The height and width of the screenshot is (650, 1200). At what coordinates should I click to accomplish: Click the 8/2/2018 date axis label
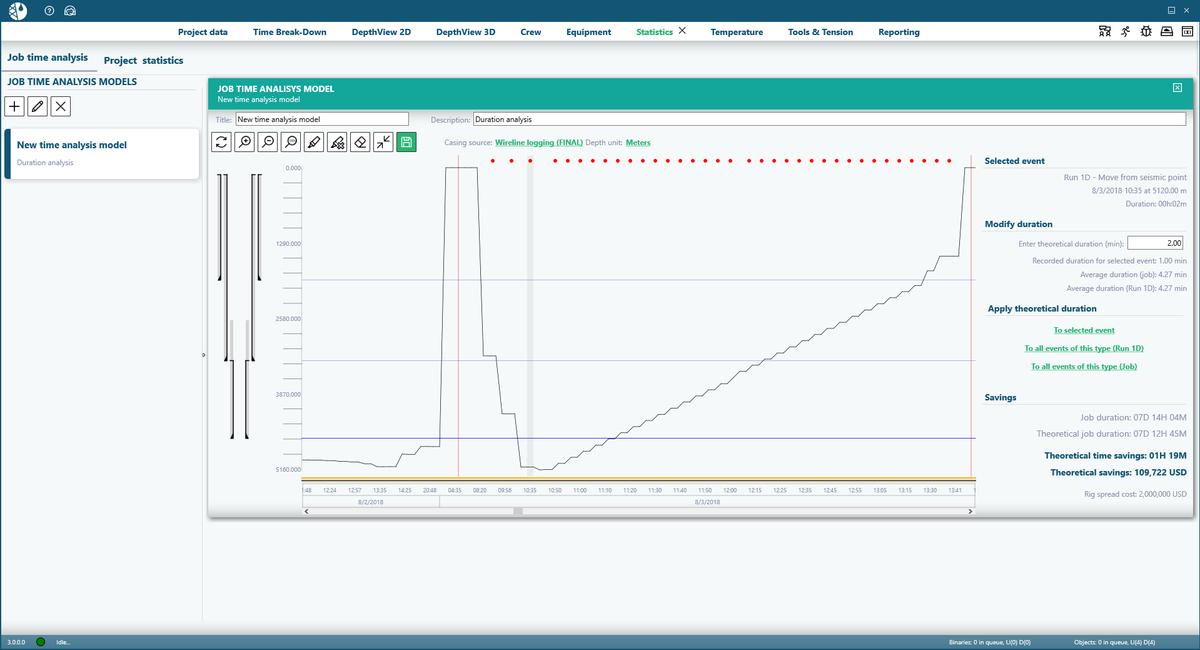[x=370, y=502]
